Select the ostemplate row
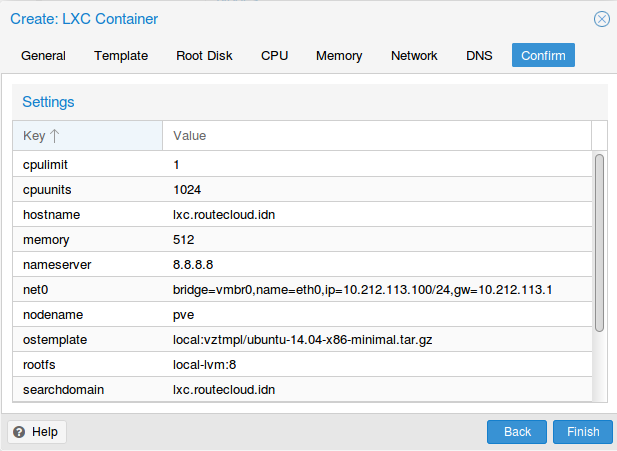 302,340
